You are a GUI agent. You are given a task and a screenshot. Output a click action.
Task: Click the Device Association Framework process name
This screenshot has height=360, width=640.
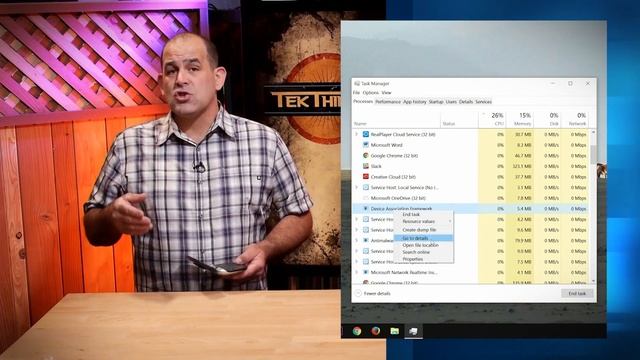coord(401,209)
